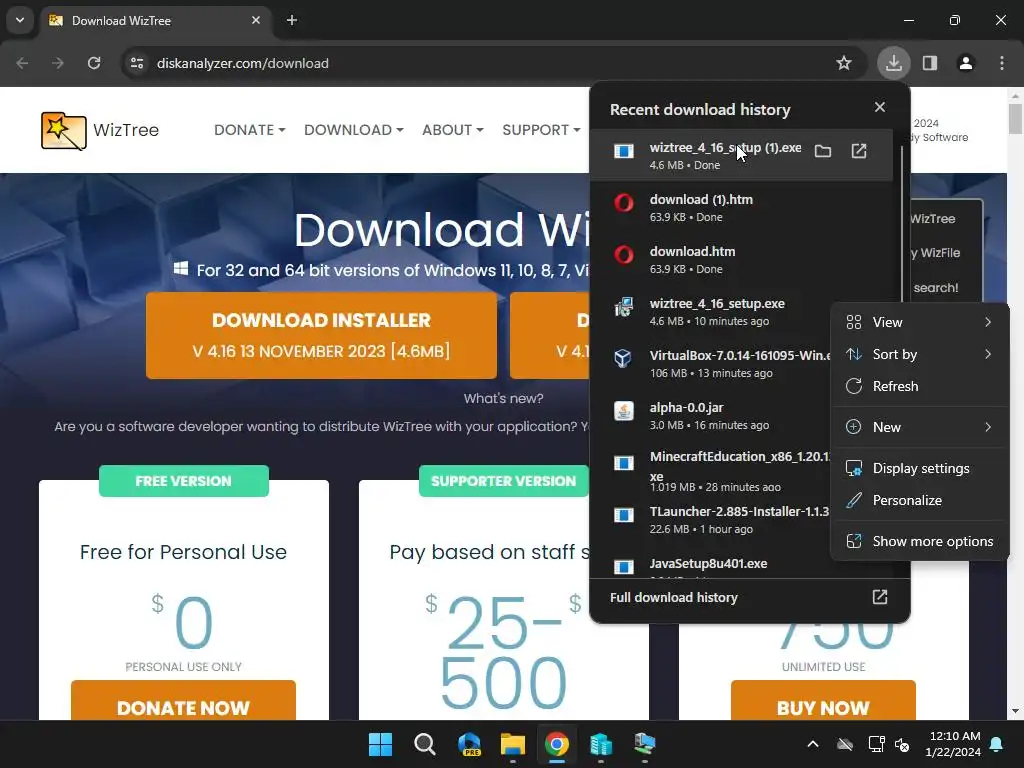The width and height of the screenshot is (1024, 768).
Task: Click the DONATE NOW button
Action: (x=184, y=701)
